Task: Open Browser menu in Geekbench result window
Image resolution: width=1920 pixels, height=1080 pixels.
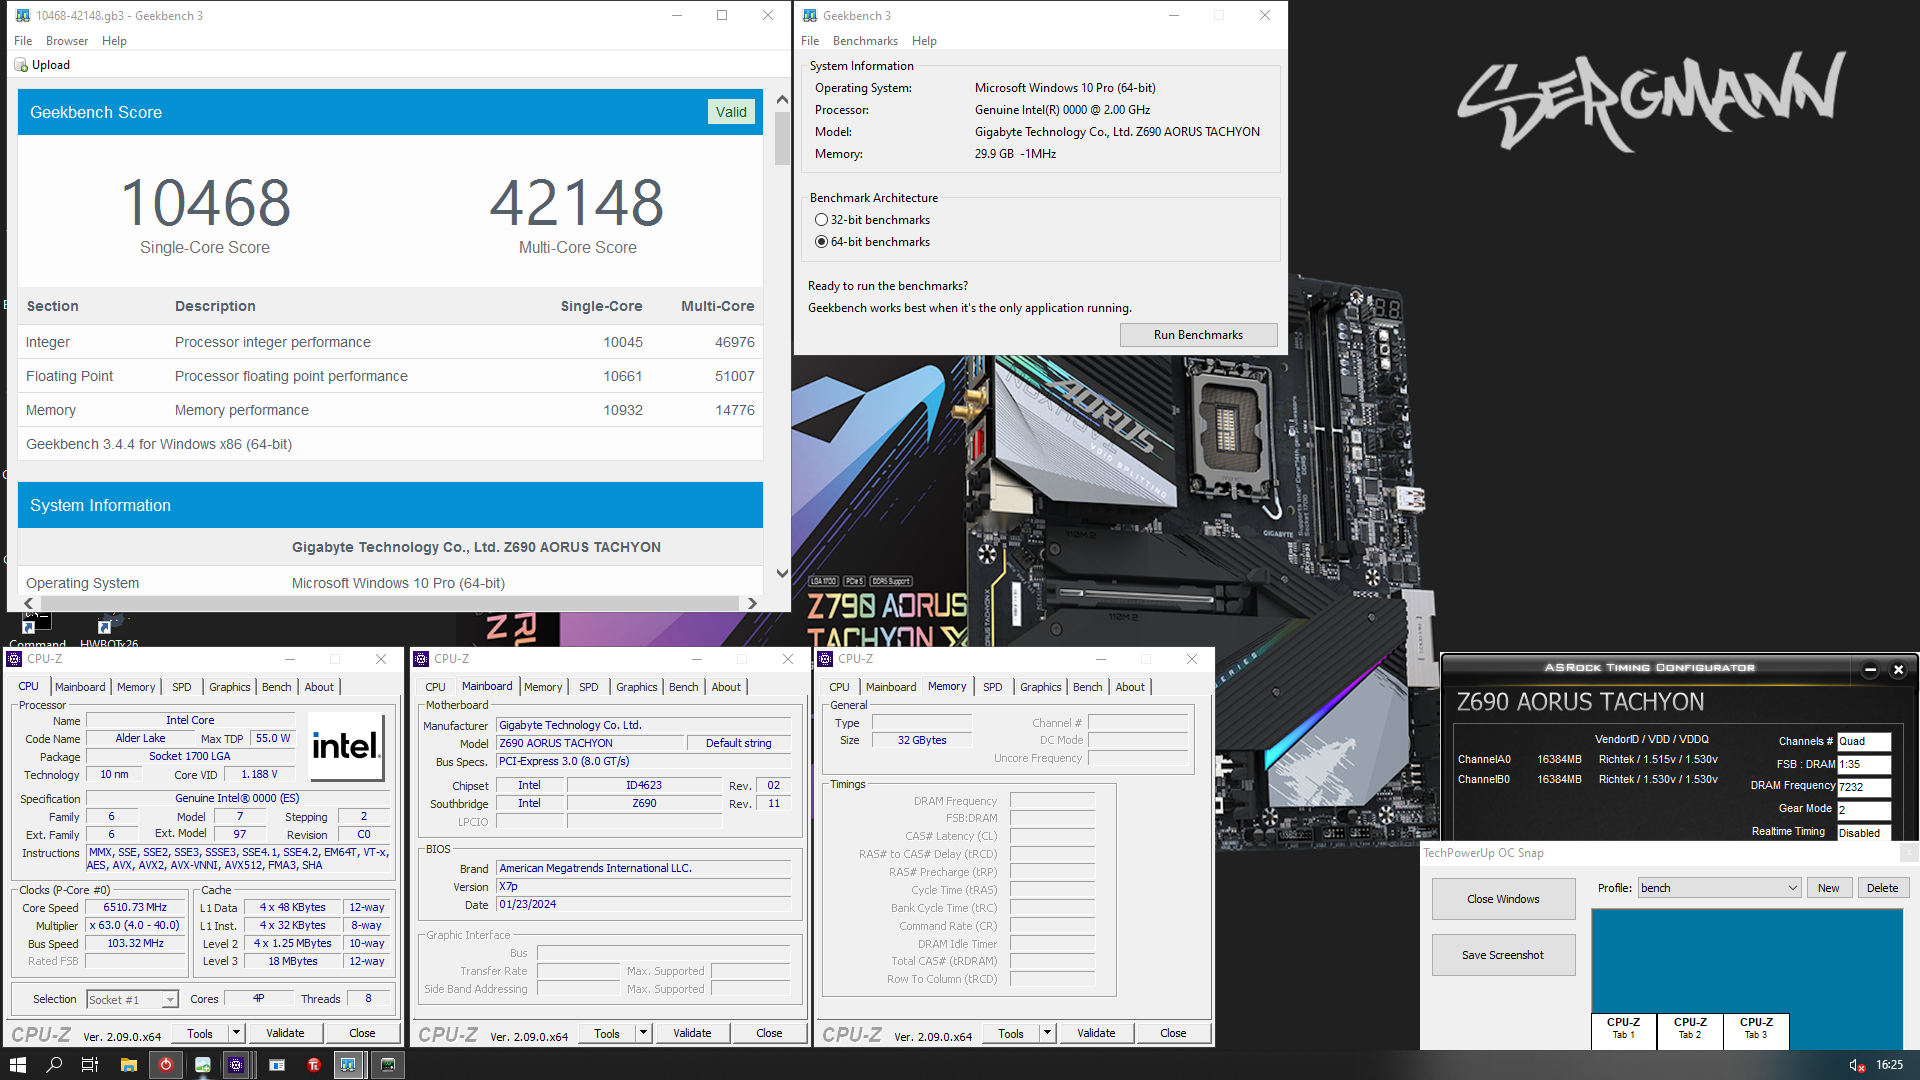Action: tap(67, 41)
